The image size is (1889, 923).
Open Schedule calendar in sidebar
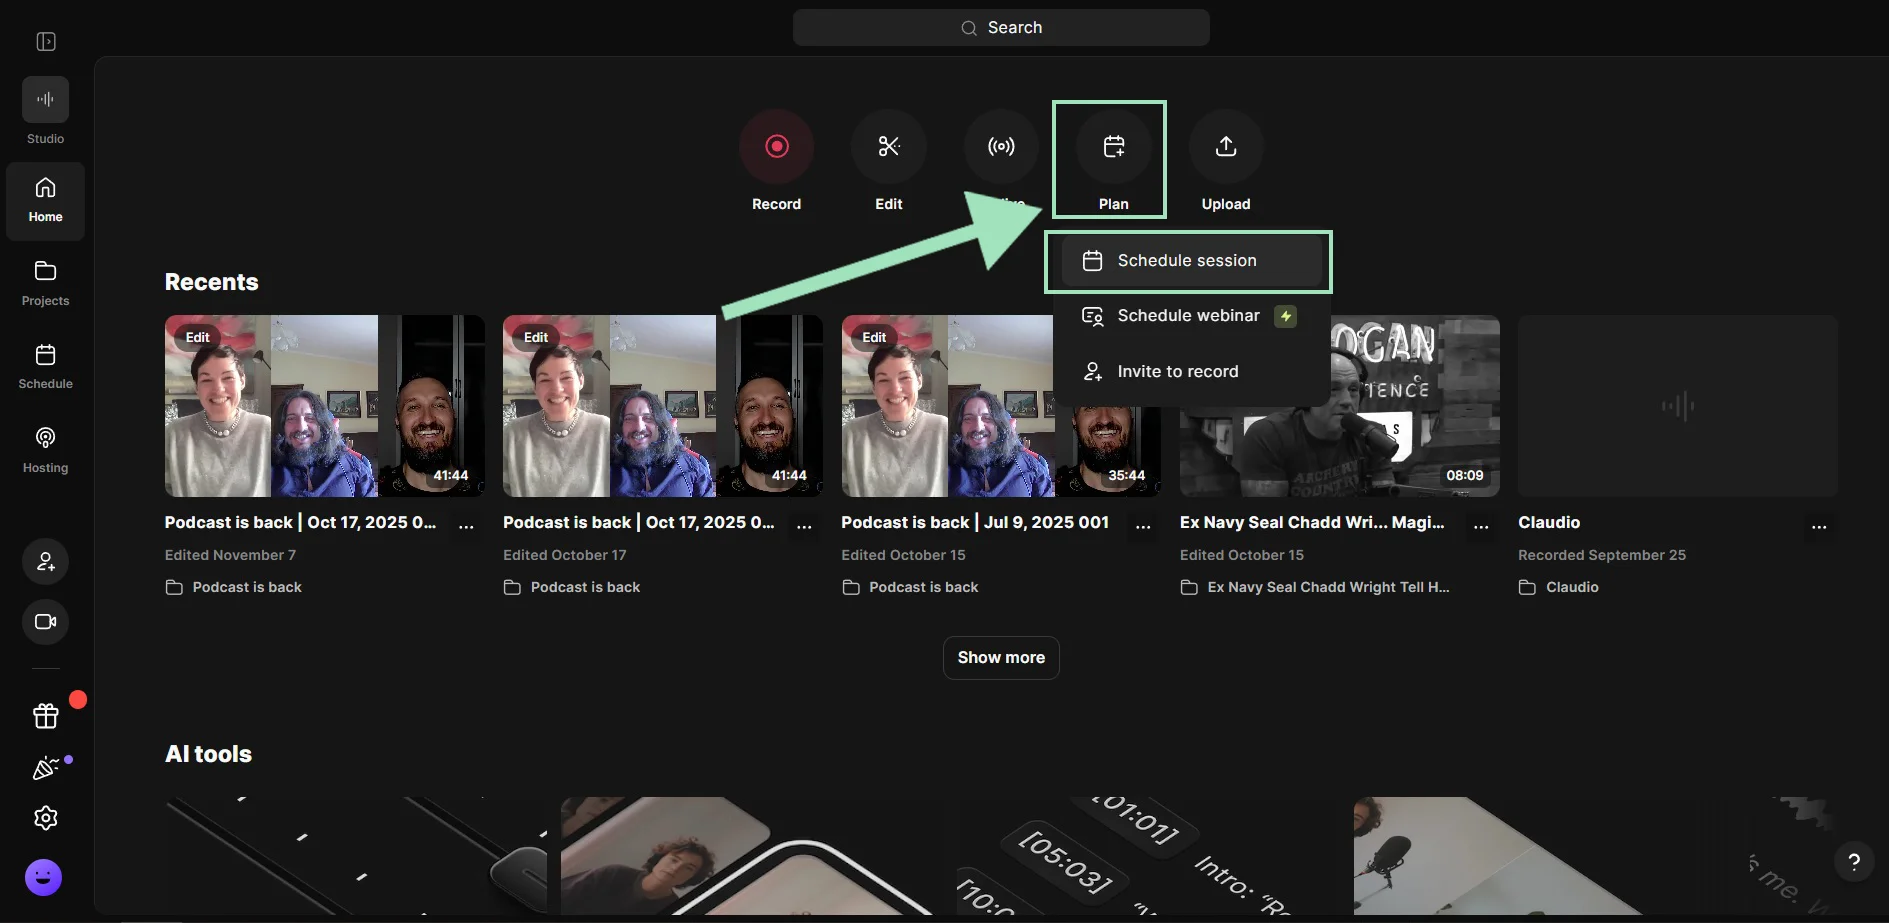[x=45, y=367]
